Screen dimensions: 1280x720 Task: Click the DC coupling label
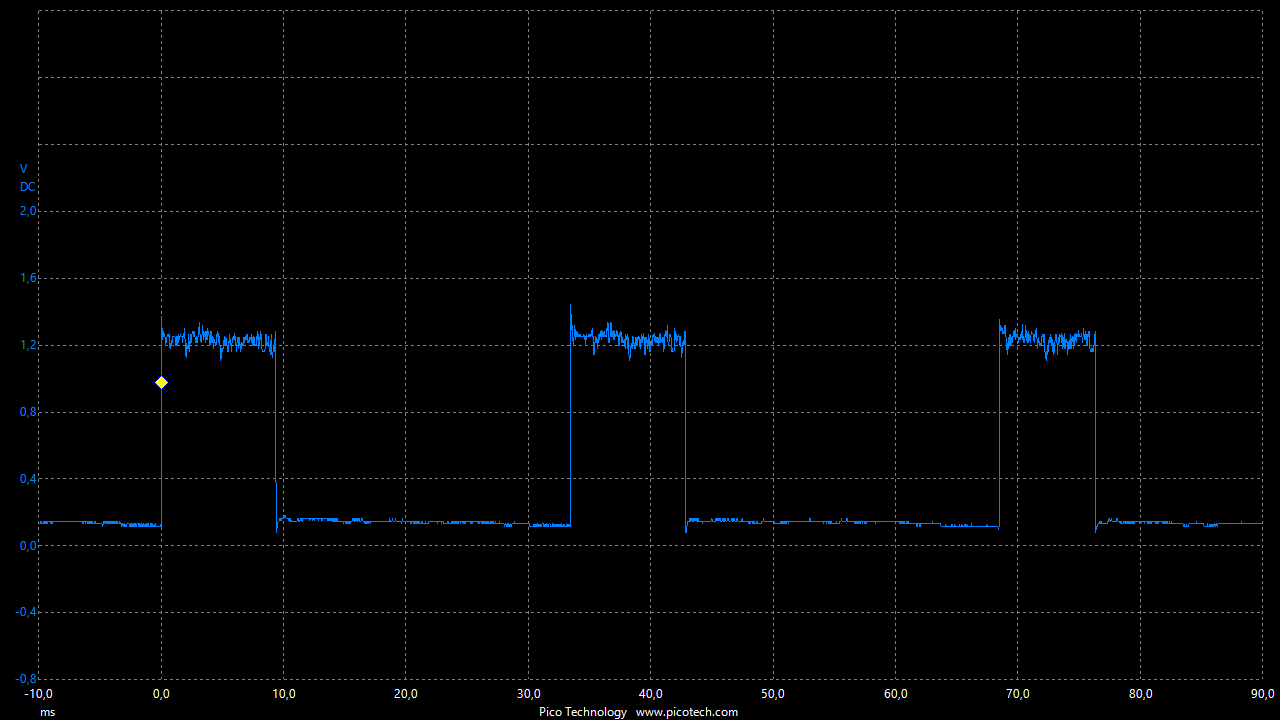pos(28,187)
